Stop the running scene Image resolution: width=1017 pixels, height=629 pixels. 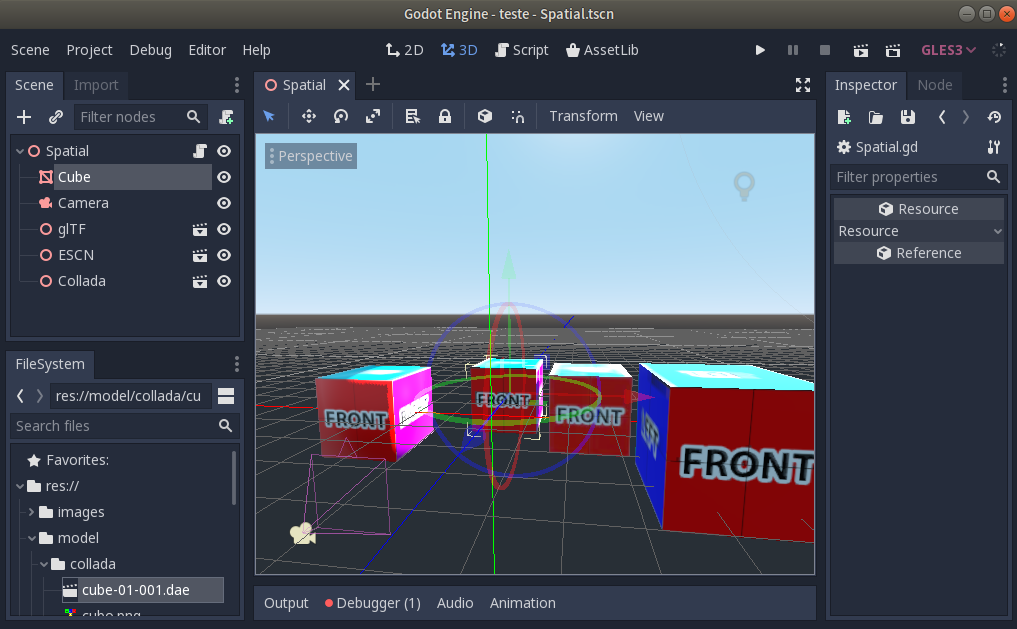pyautogui.click(x=825, y=50)
